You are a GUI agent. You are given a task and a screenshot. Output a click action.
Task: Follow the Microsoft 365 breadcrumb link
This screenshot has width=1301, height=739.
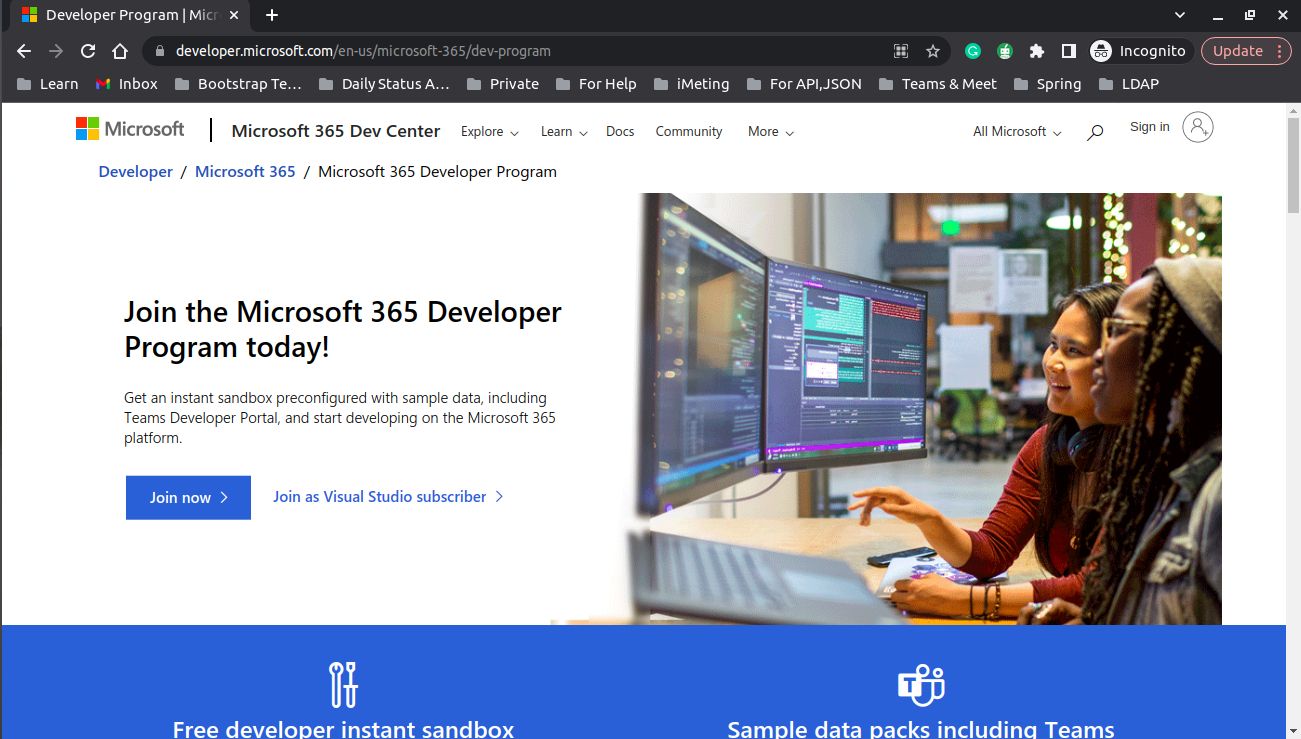point(245,172)
